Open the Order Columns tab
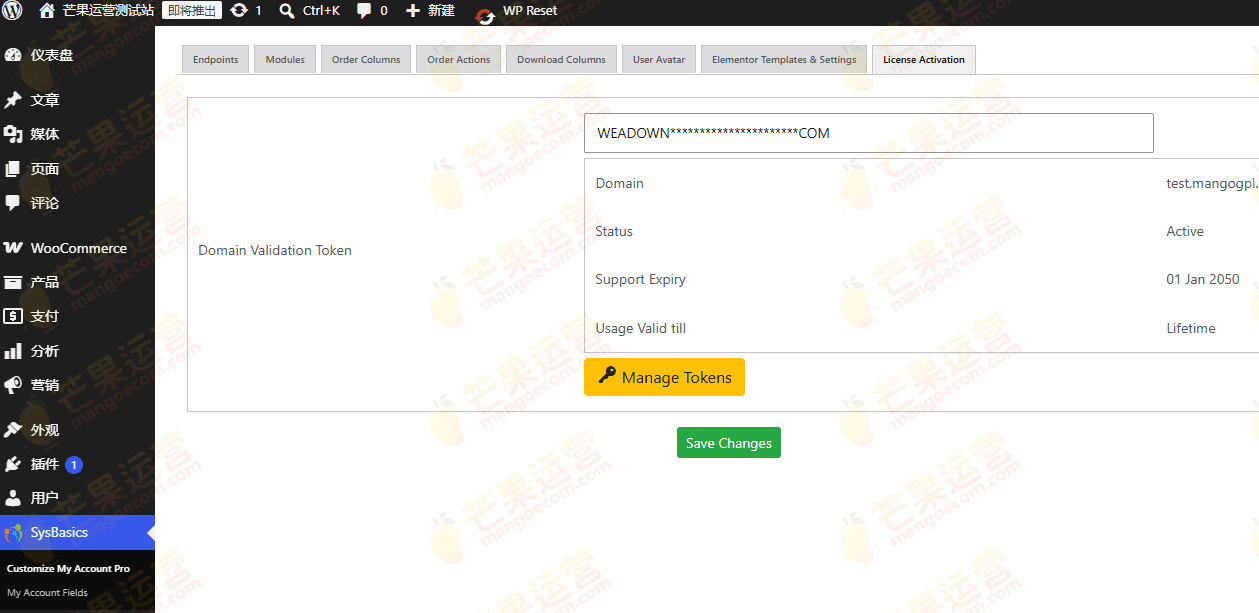1259x613 pixels. coord(366,60)
